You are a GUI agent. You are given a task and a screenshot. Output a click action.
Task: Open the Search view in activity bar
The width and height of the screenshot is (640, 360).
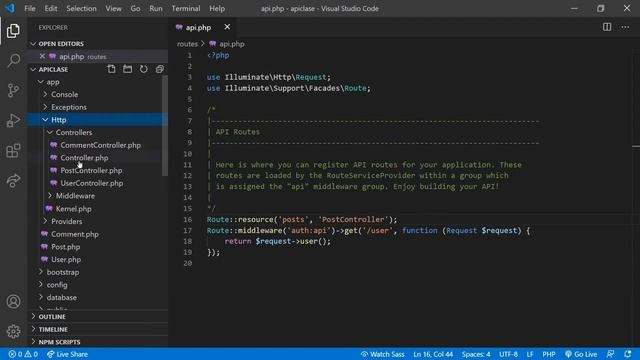tap(13, 60)
